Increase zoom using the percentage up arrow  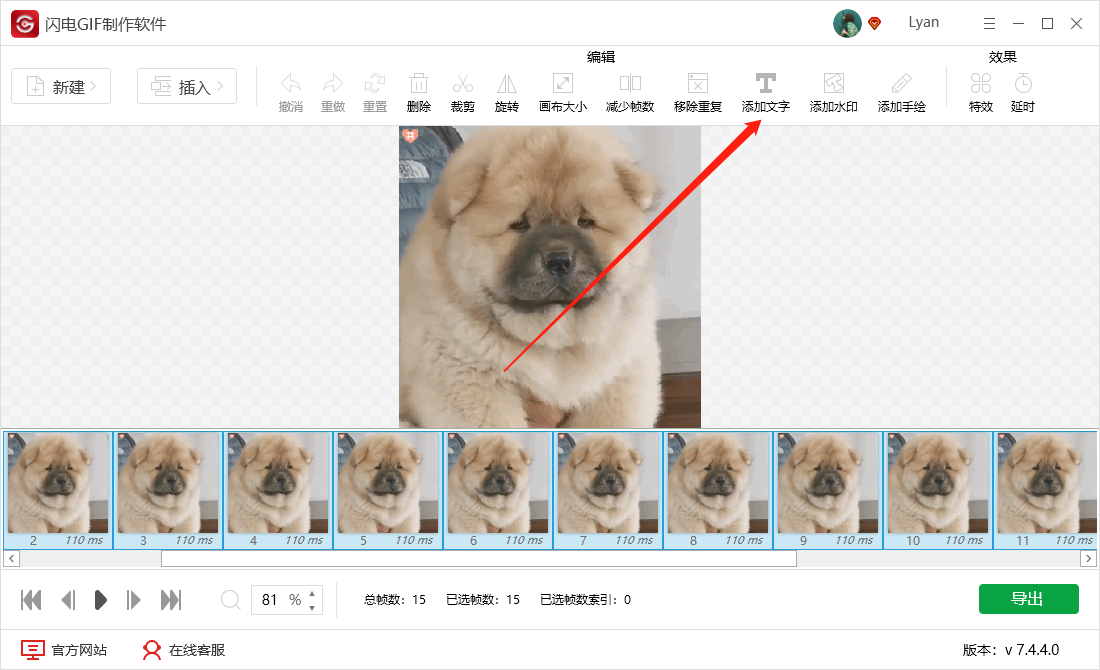coord(312,594)
